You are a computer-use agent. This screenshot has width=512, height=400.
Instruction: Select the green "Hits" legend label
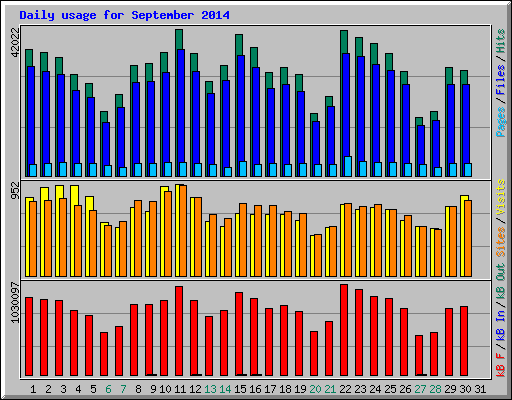coord(501,41)
